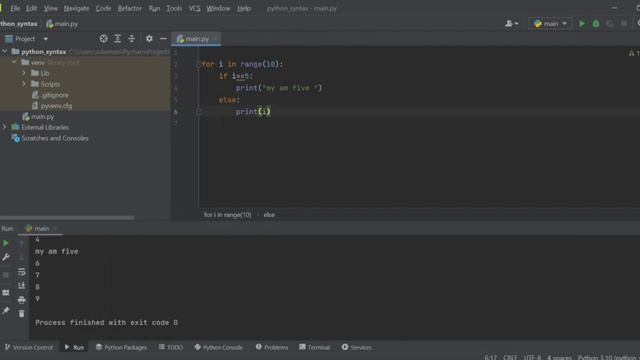Image resolution: width=640 pixels, height=360 pixels.
Task: Toggle soft-wrap in Run console
Action: (22, 272)
